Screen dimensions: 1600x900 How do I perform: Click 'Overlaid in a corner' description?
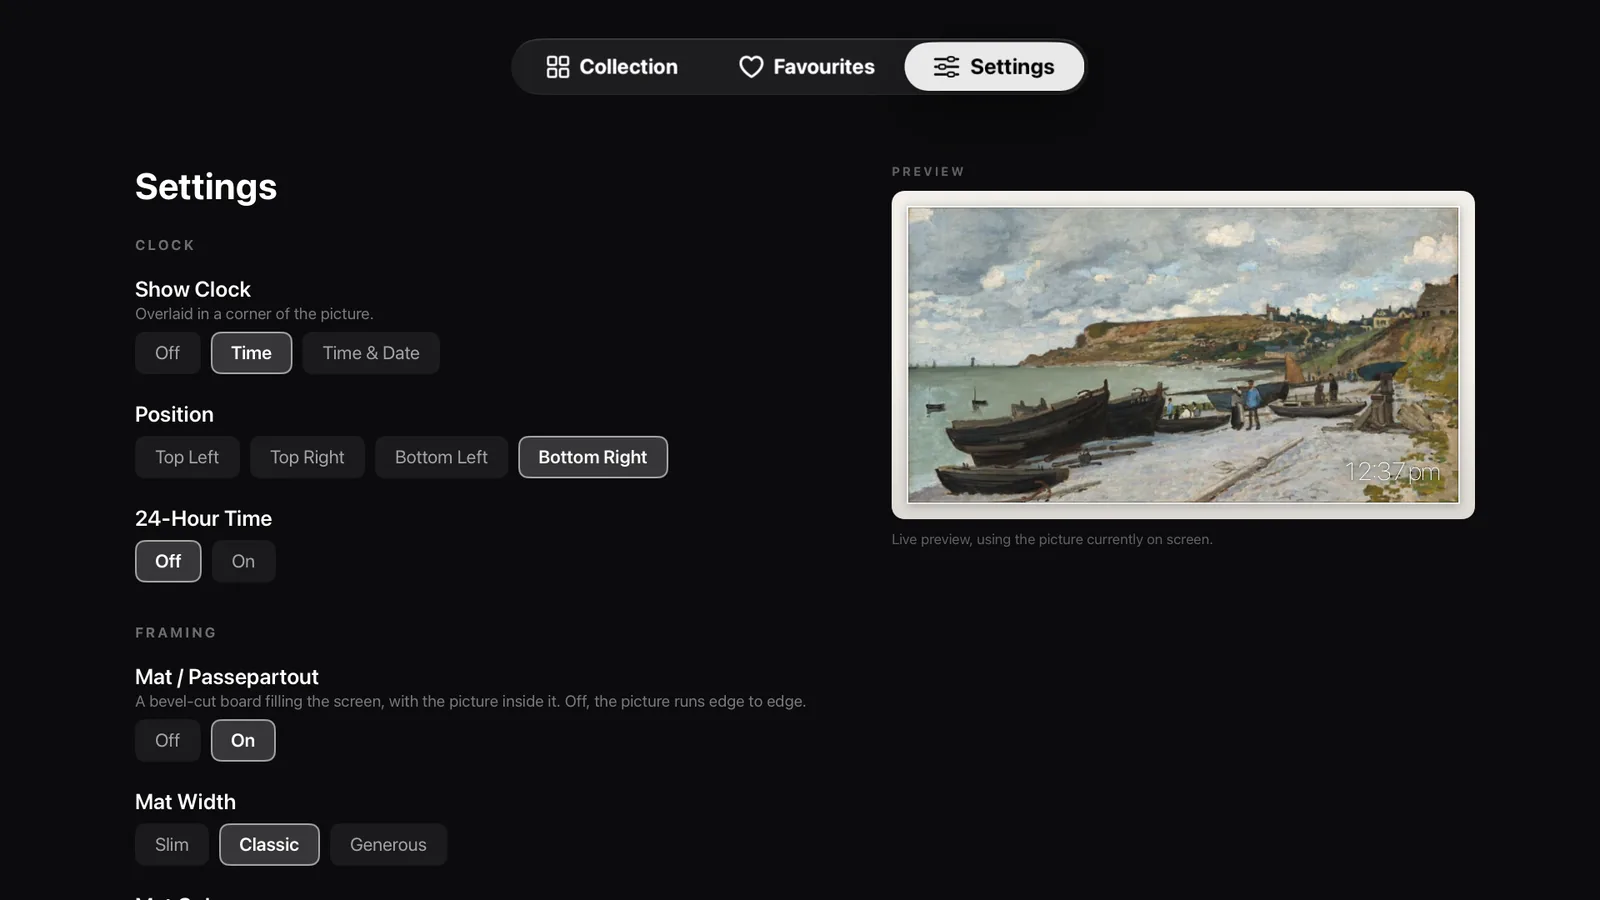click(254, 314)
